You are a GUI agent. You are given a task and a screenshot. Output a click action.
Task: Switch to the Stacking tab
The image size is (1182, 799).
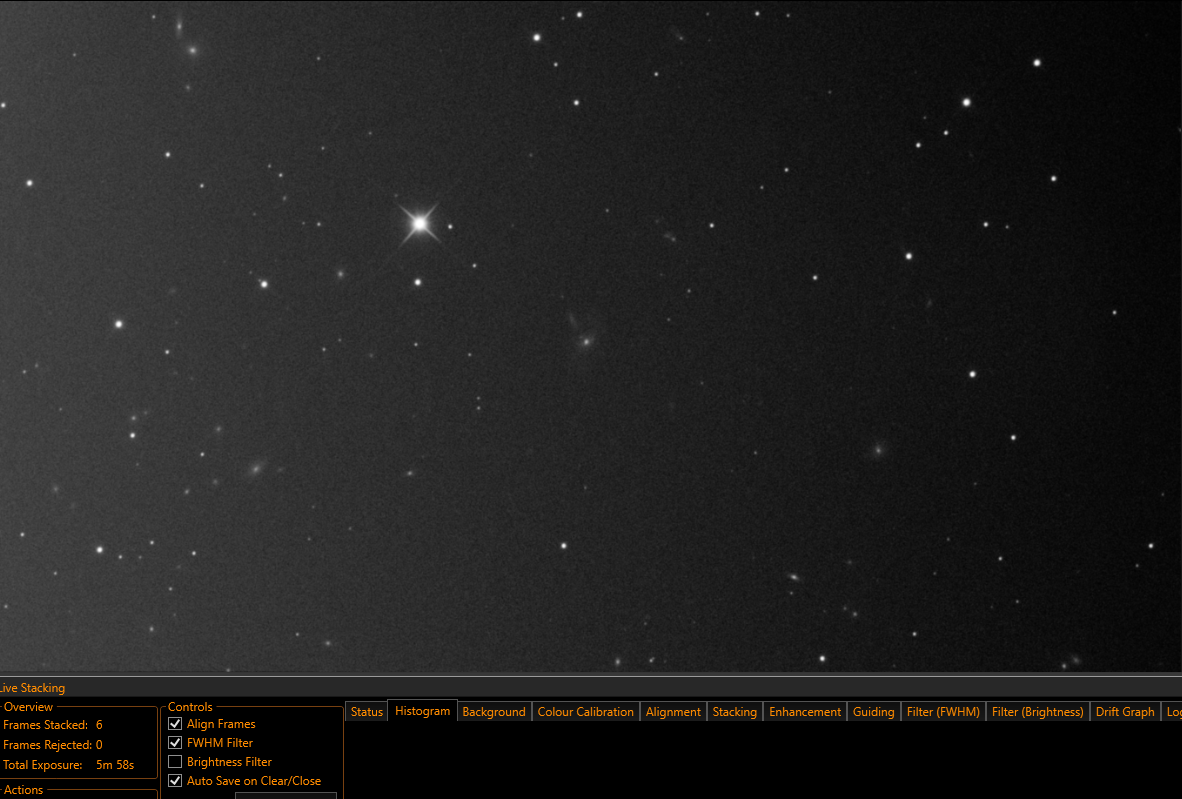(734, 712)
